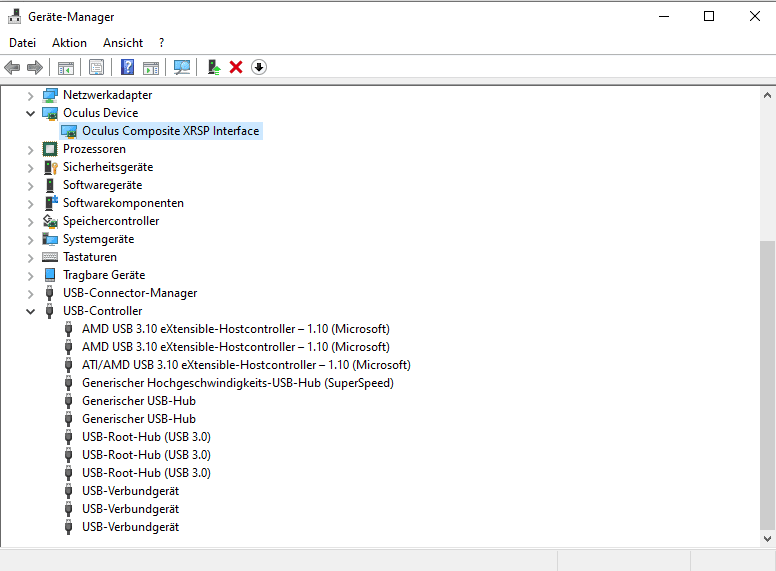The height and width of the screenshot is (571, 776).
Task: Expand the Netzwerkadapter node
Action: (30, 95)
